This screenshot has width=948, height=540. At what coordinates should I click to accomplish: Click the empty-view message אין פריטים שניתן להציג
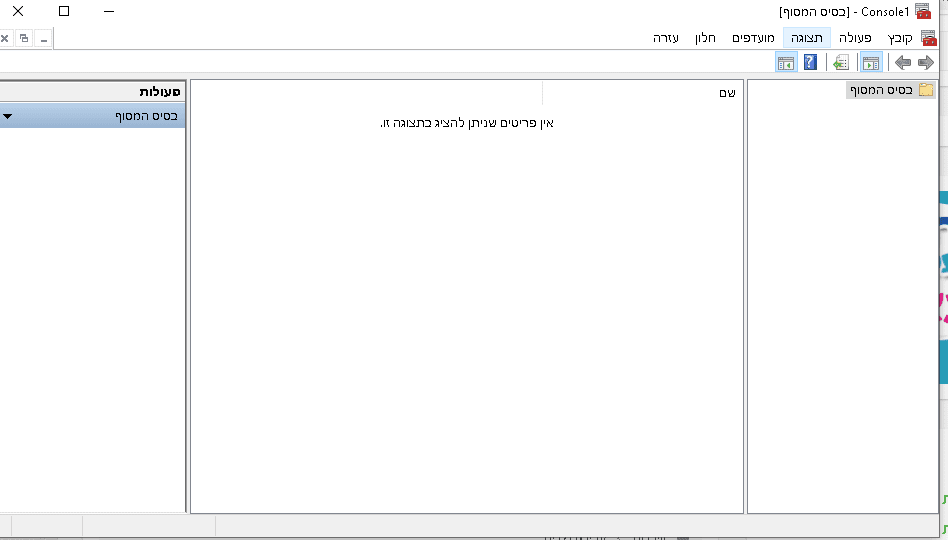pos(467,123)
